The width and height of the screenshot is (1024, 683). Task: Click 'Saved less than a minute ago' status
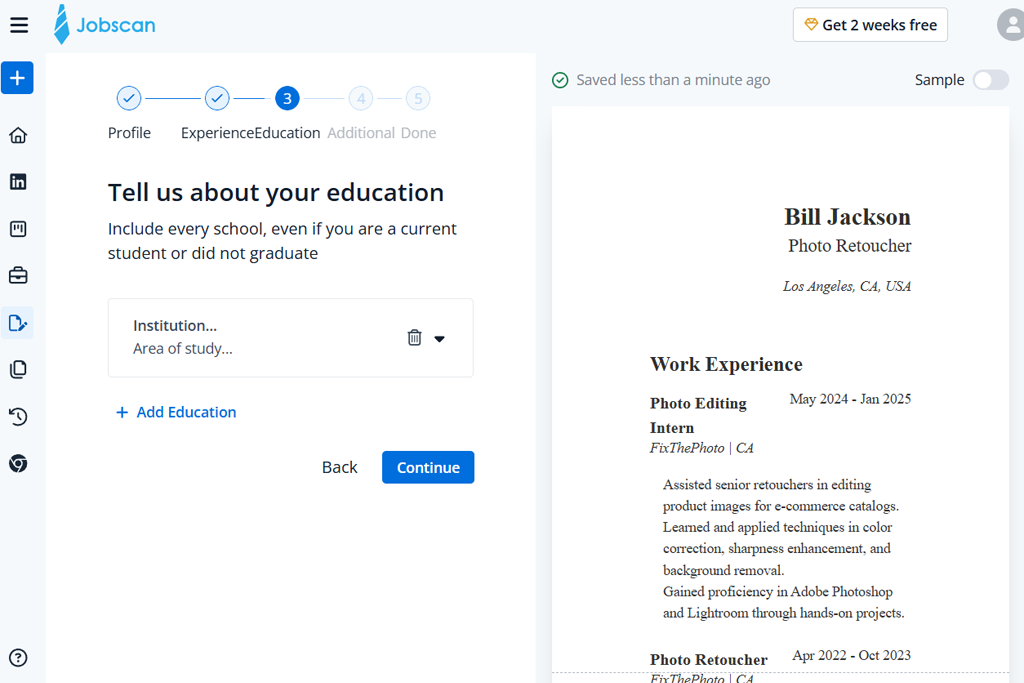click(673, 80)
